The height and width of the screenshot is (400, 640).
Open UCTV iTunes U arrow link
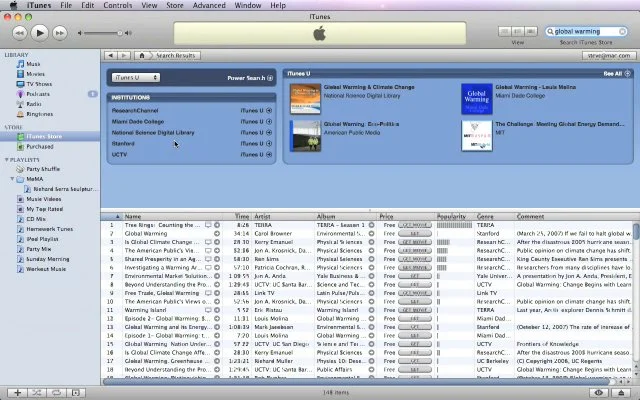[269, 155]
